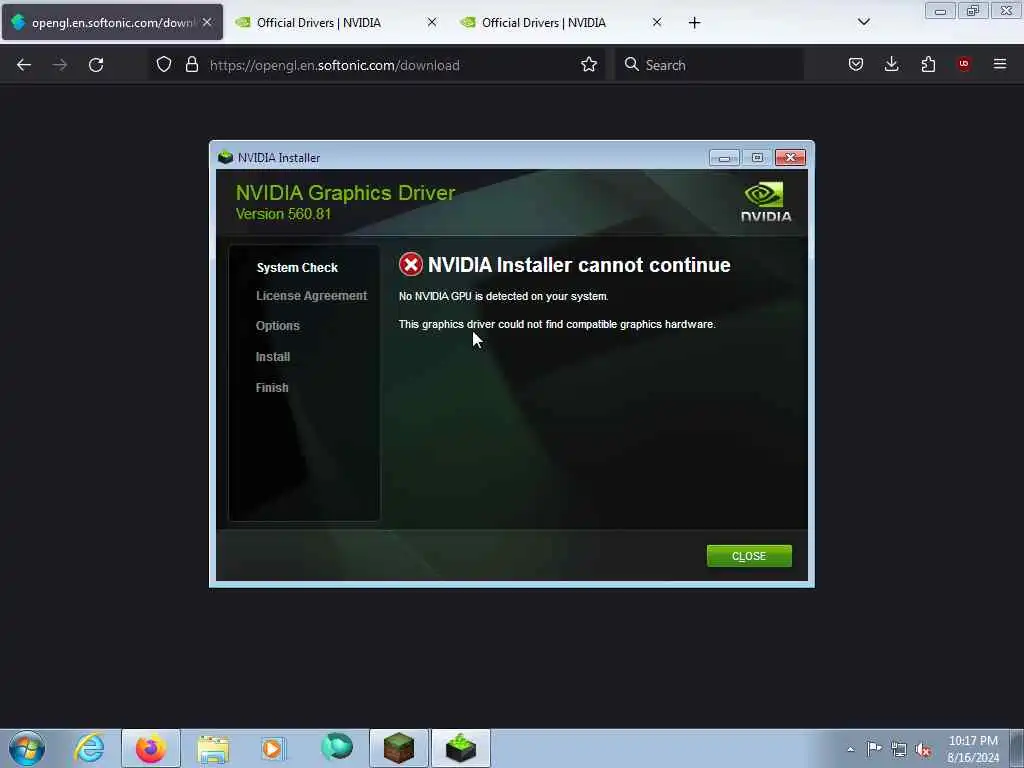
Task: Reload the current page
Action: (96, 65)
